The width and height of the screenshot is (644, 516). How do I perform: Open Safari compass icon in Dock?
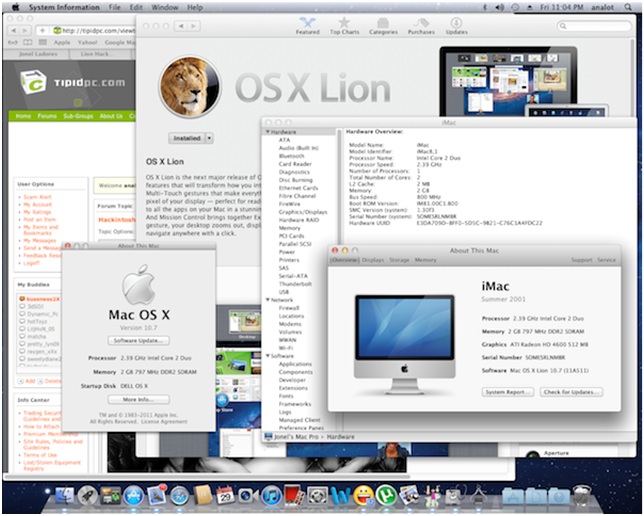click(179, 496)
